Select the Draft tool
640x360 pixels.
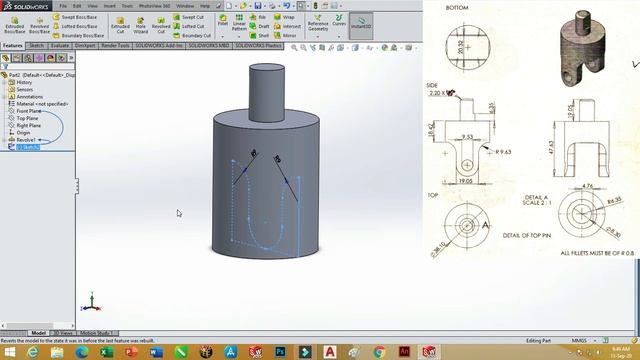click(x=259, y=26)
